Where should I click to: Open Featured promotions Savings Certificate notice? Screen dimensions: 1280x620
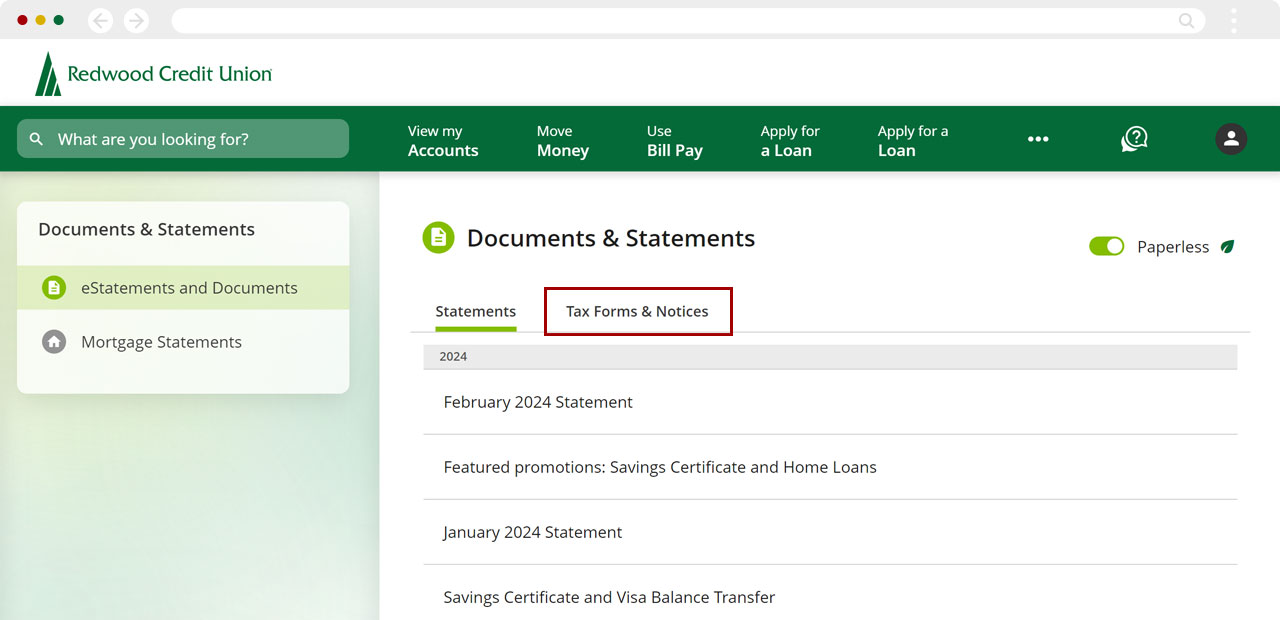pos(830,467)
